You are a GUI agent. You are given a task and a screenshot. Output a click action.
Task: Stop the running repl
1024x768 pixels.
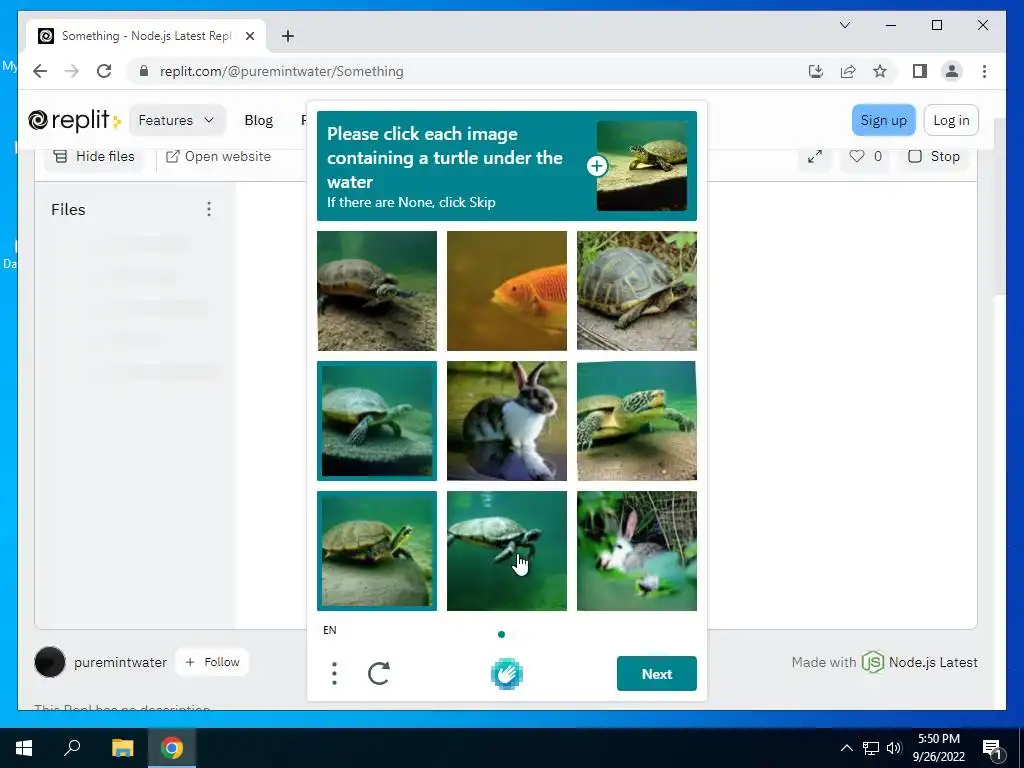pos(934,157)
